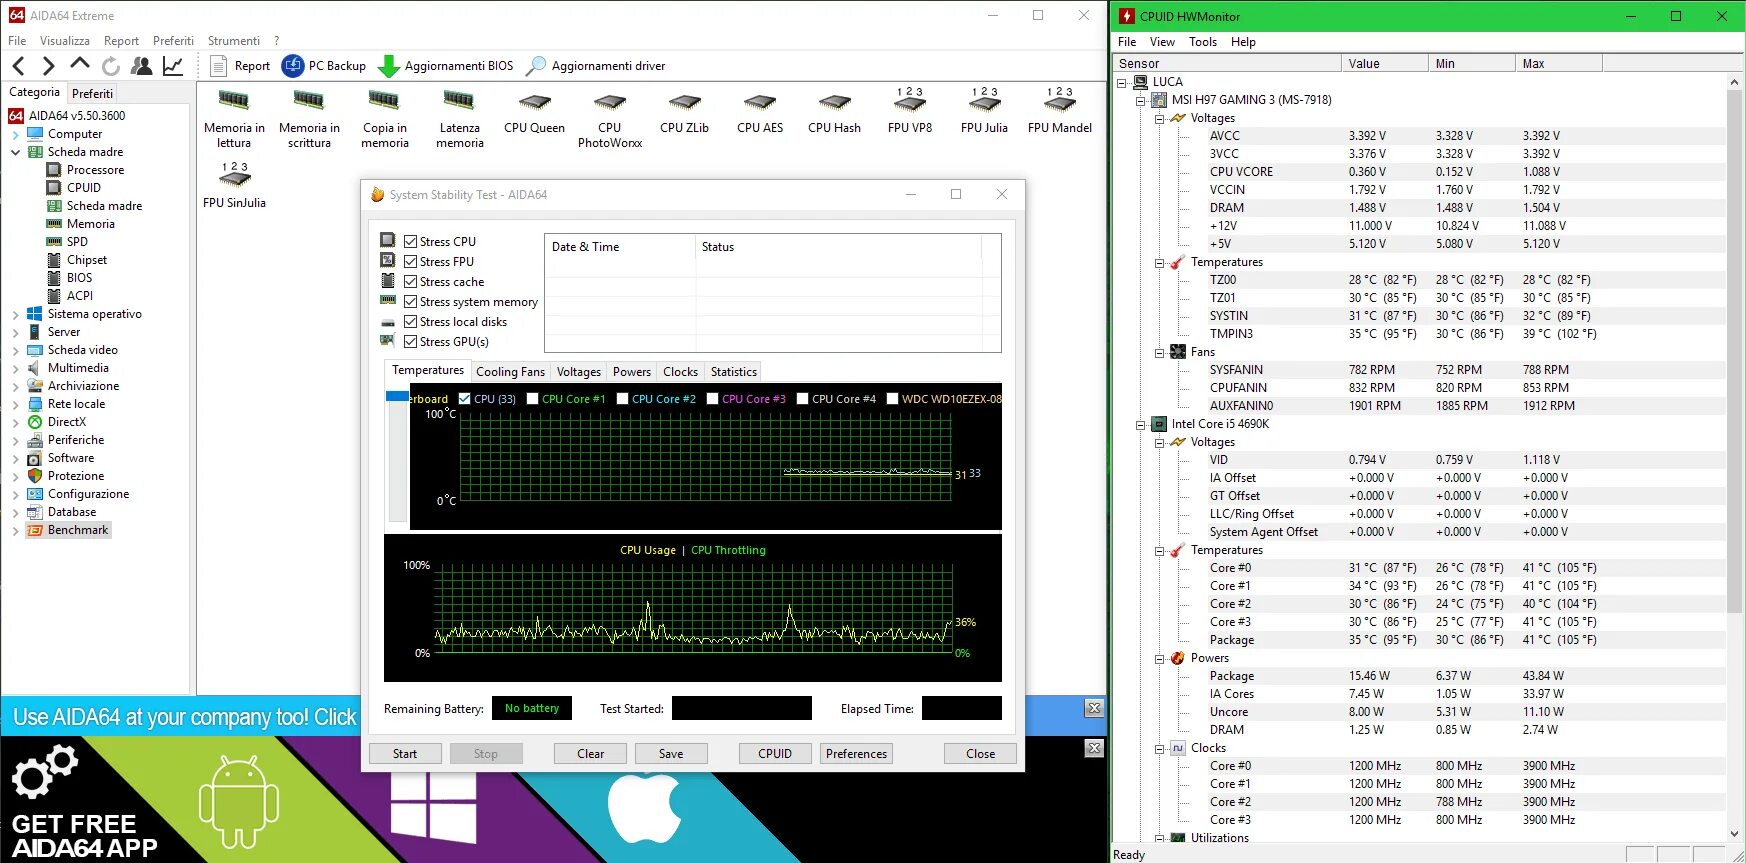Click Close button in stability test
1746x863 pixels.
980,754
